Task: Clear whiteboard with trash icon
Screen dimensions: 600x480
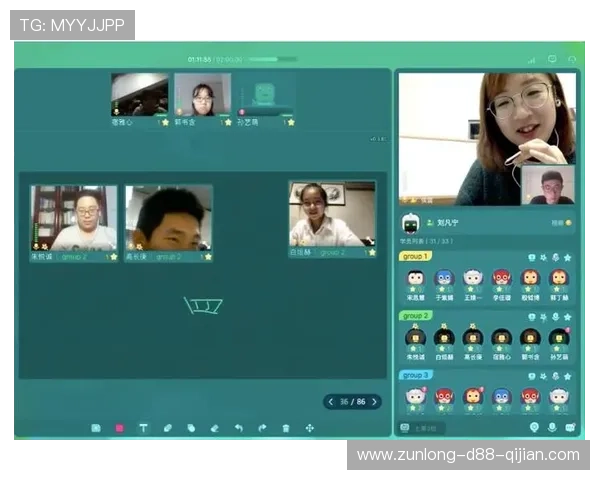Action: [x=286, y=428]
